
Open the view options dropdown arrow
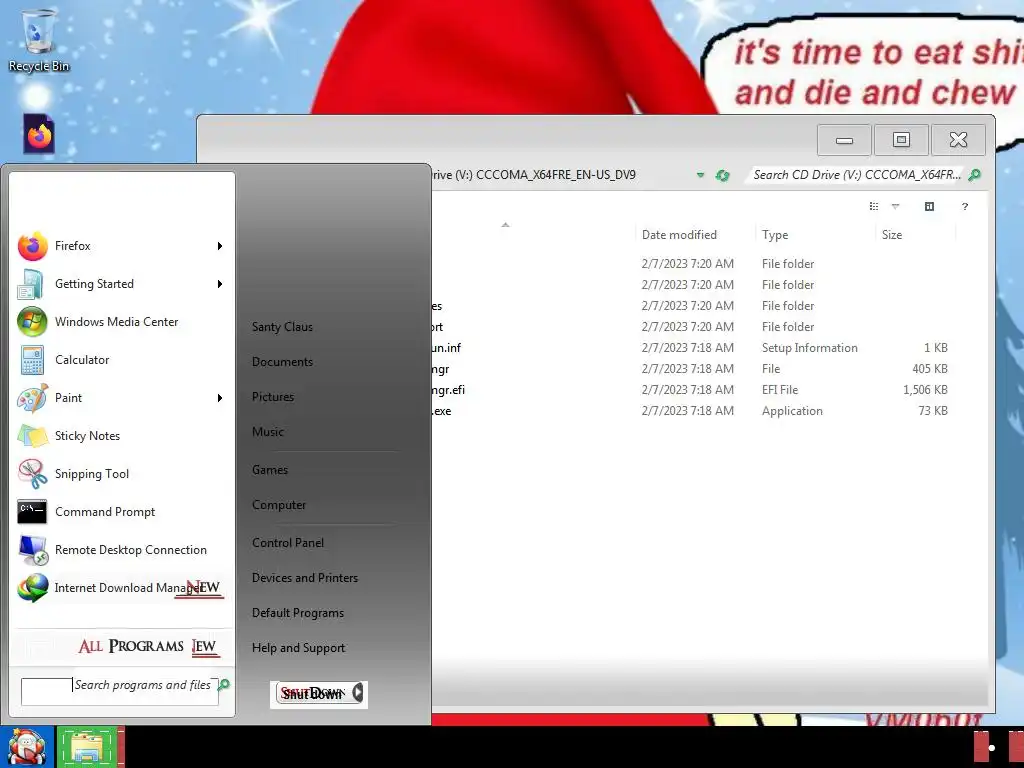click(x=895, y=206)
